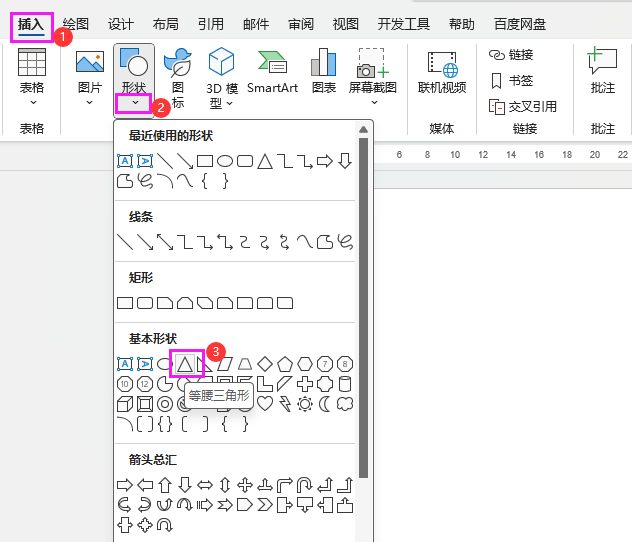Expand the 屏幕截图 dropdown arrow
The width and height of the screenshot is (632, 542).
tap(374, 103)
